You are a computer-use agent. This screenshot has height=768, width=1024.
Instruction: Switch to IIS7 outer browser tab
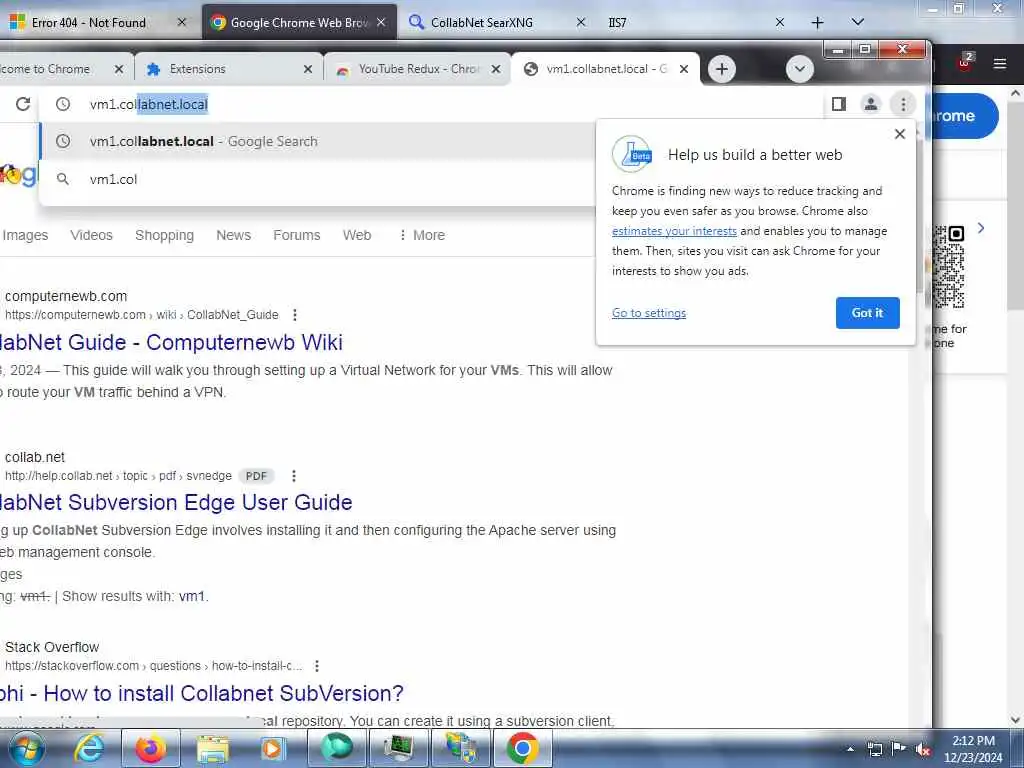(692, 22)
